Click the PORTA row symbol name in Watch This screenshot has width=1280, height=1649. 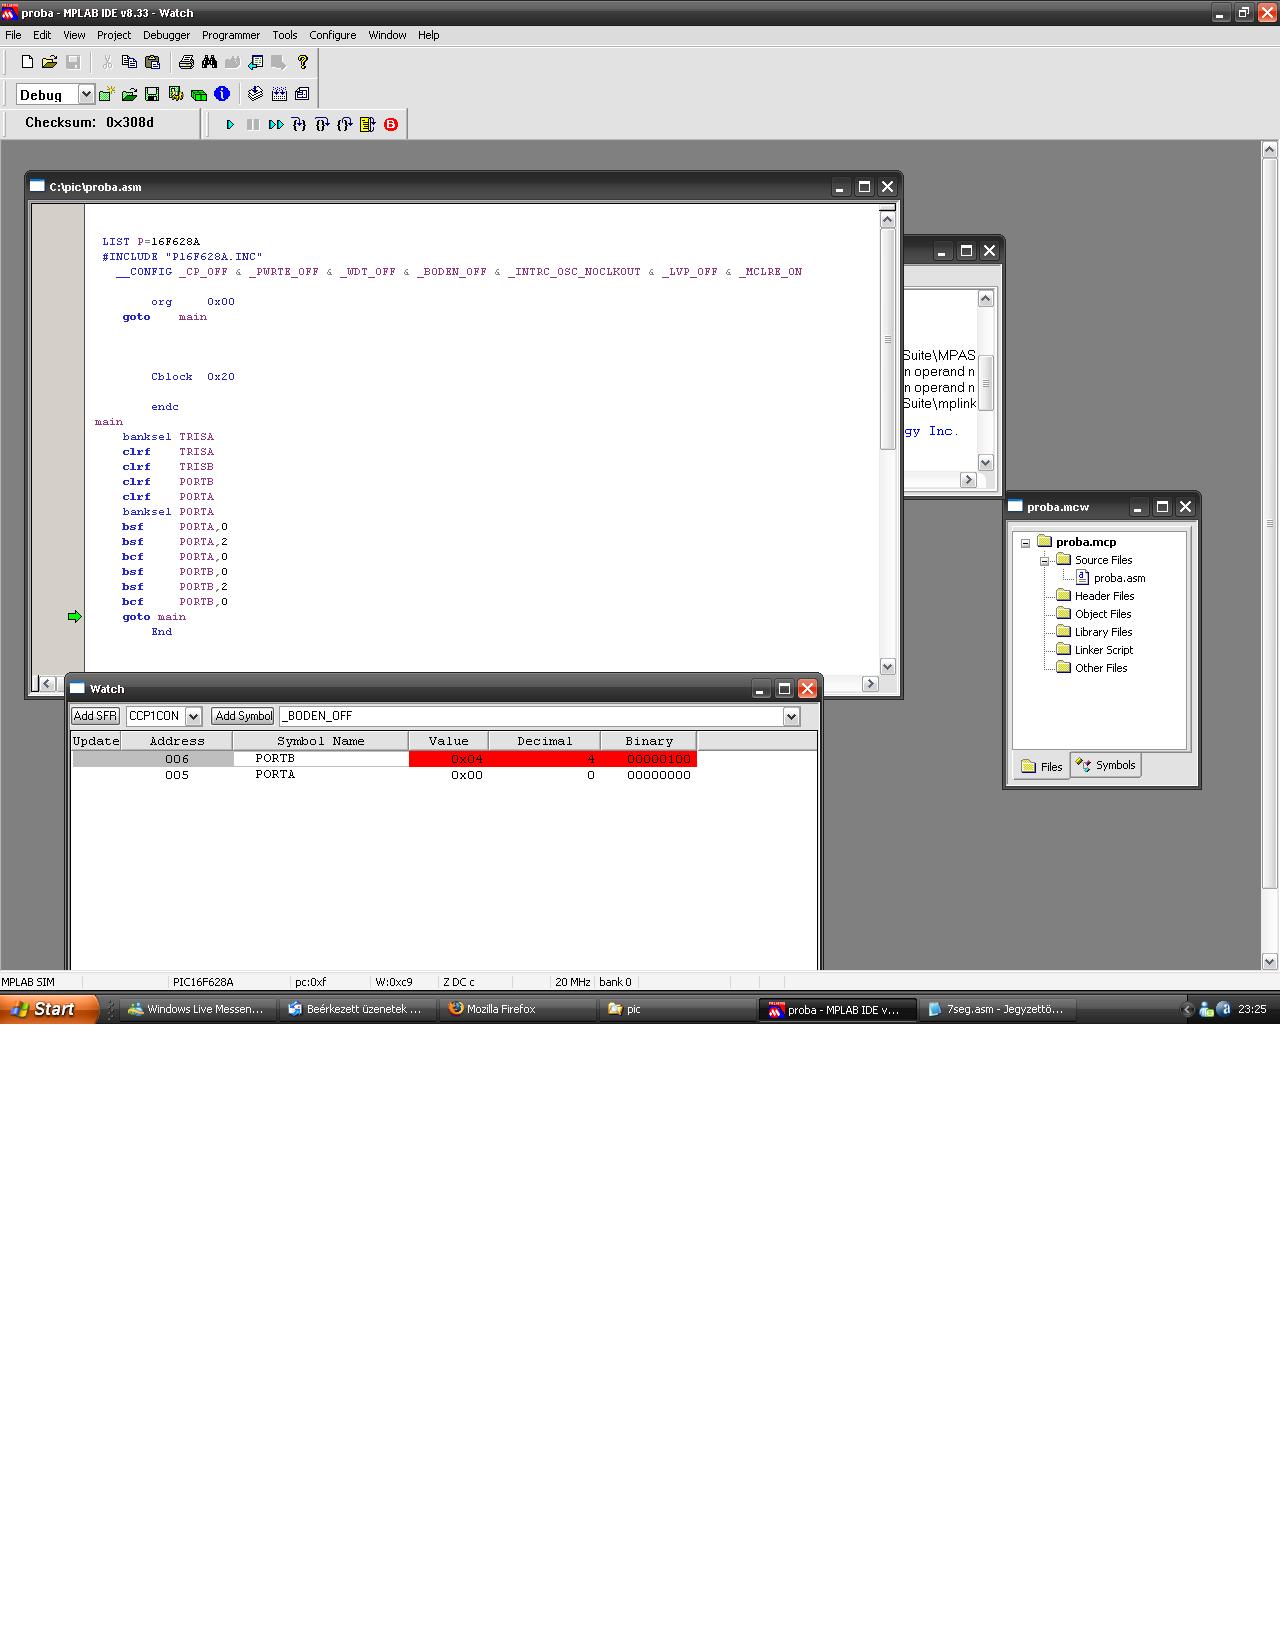click(x=275, y=775)
